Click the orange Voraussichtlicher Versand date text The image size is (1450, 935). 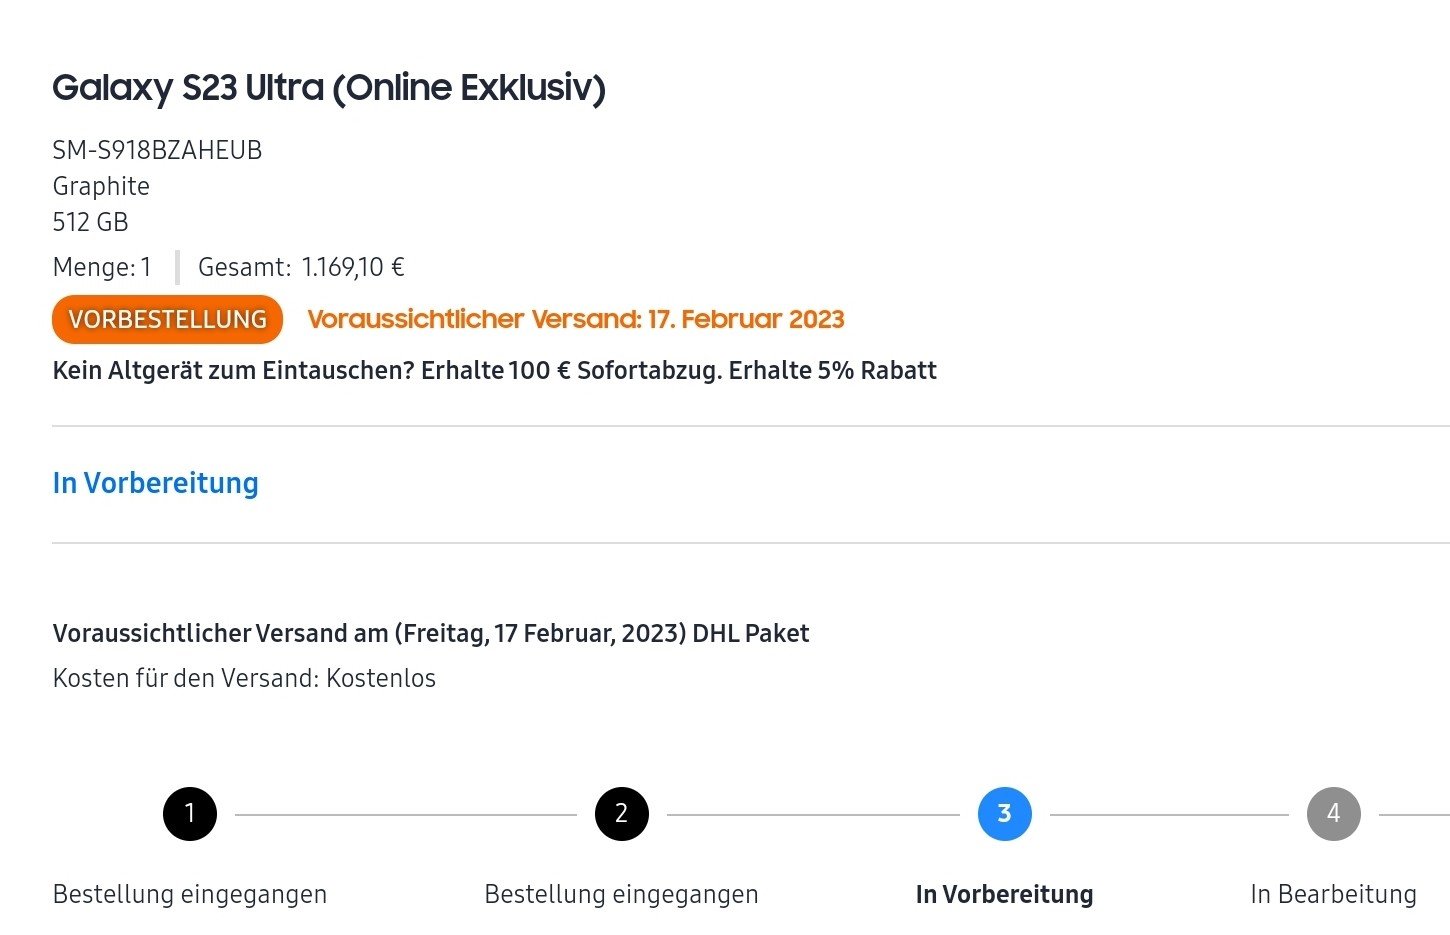[576, 319]
